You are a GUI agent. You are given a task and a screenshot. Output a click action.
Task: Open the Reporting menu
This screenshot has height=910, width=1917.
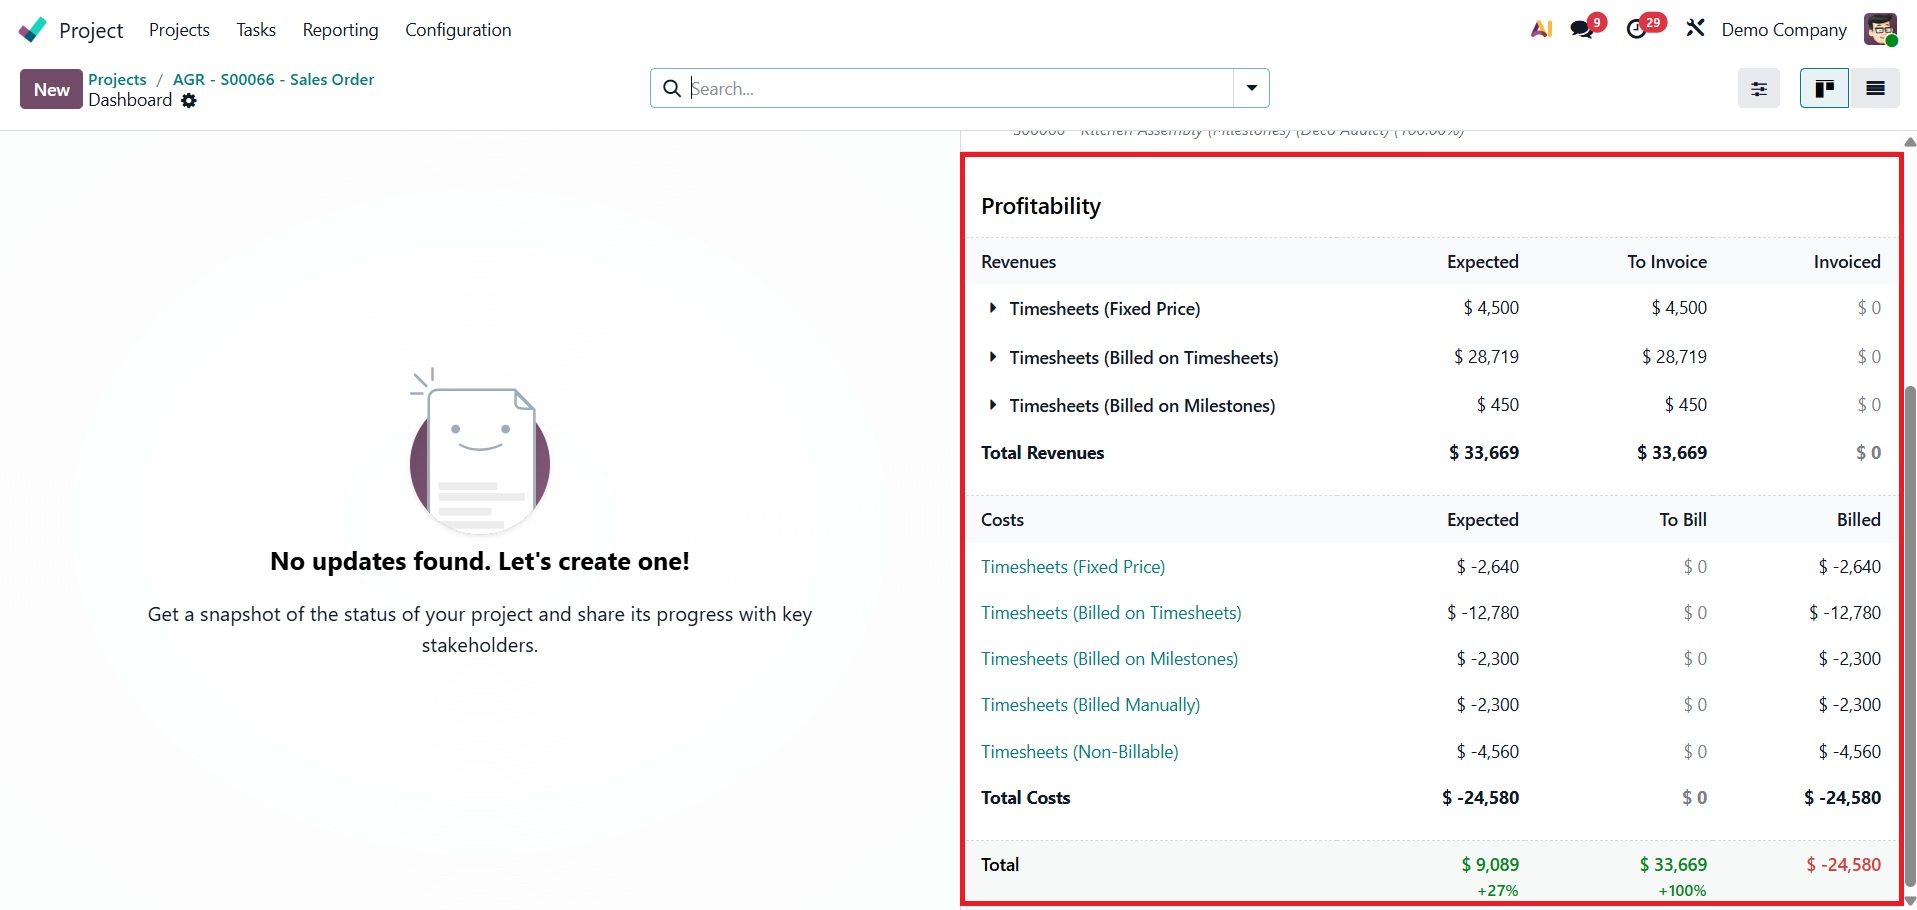coord(340,30)
